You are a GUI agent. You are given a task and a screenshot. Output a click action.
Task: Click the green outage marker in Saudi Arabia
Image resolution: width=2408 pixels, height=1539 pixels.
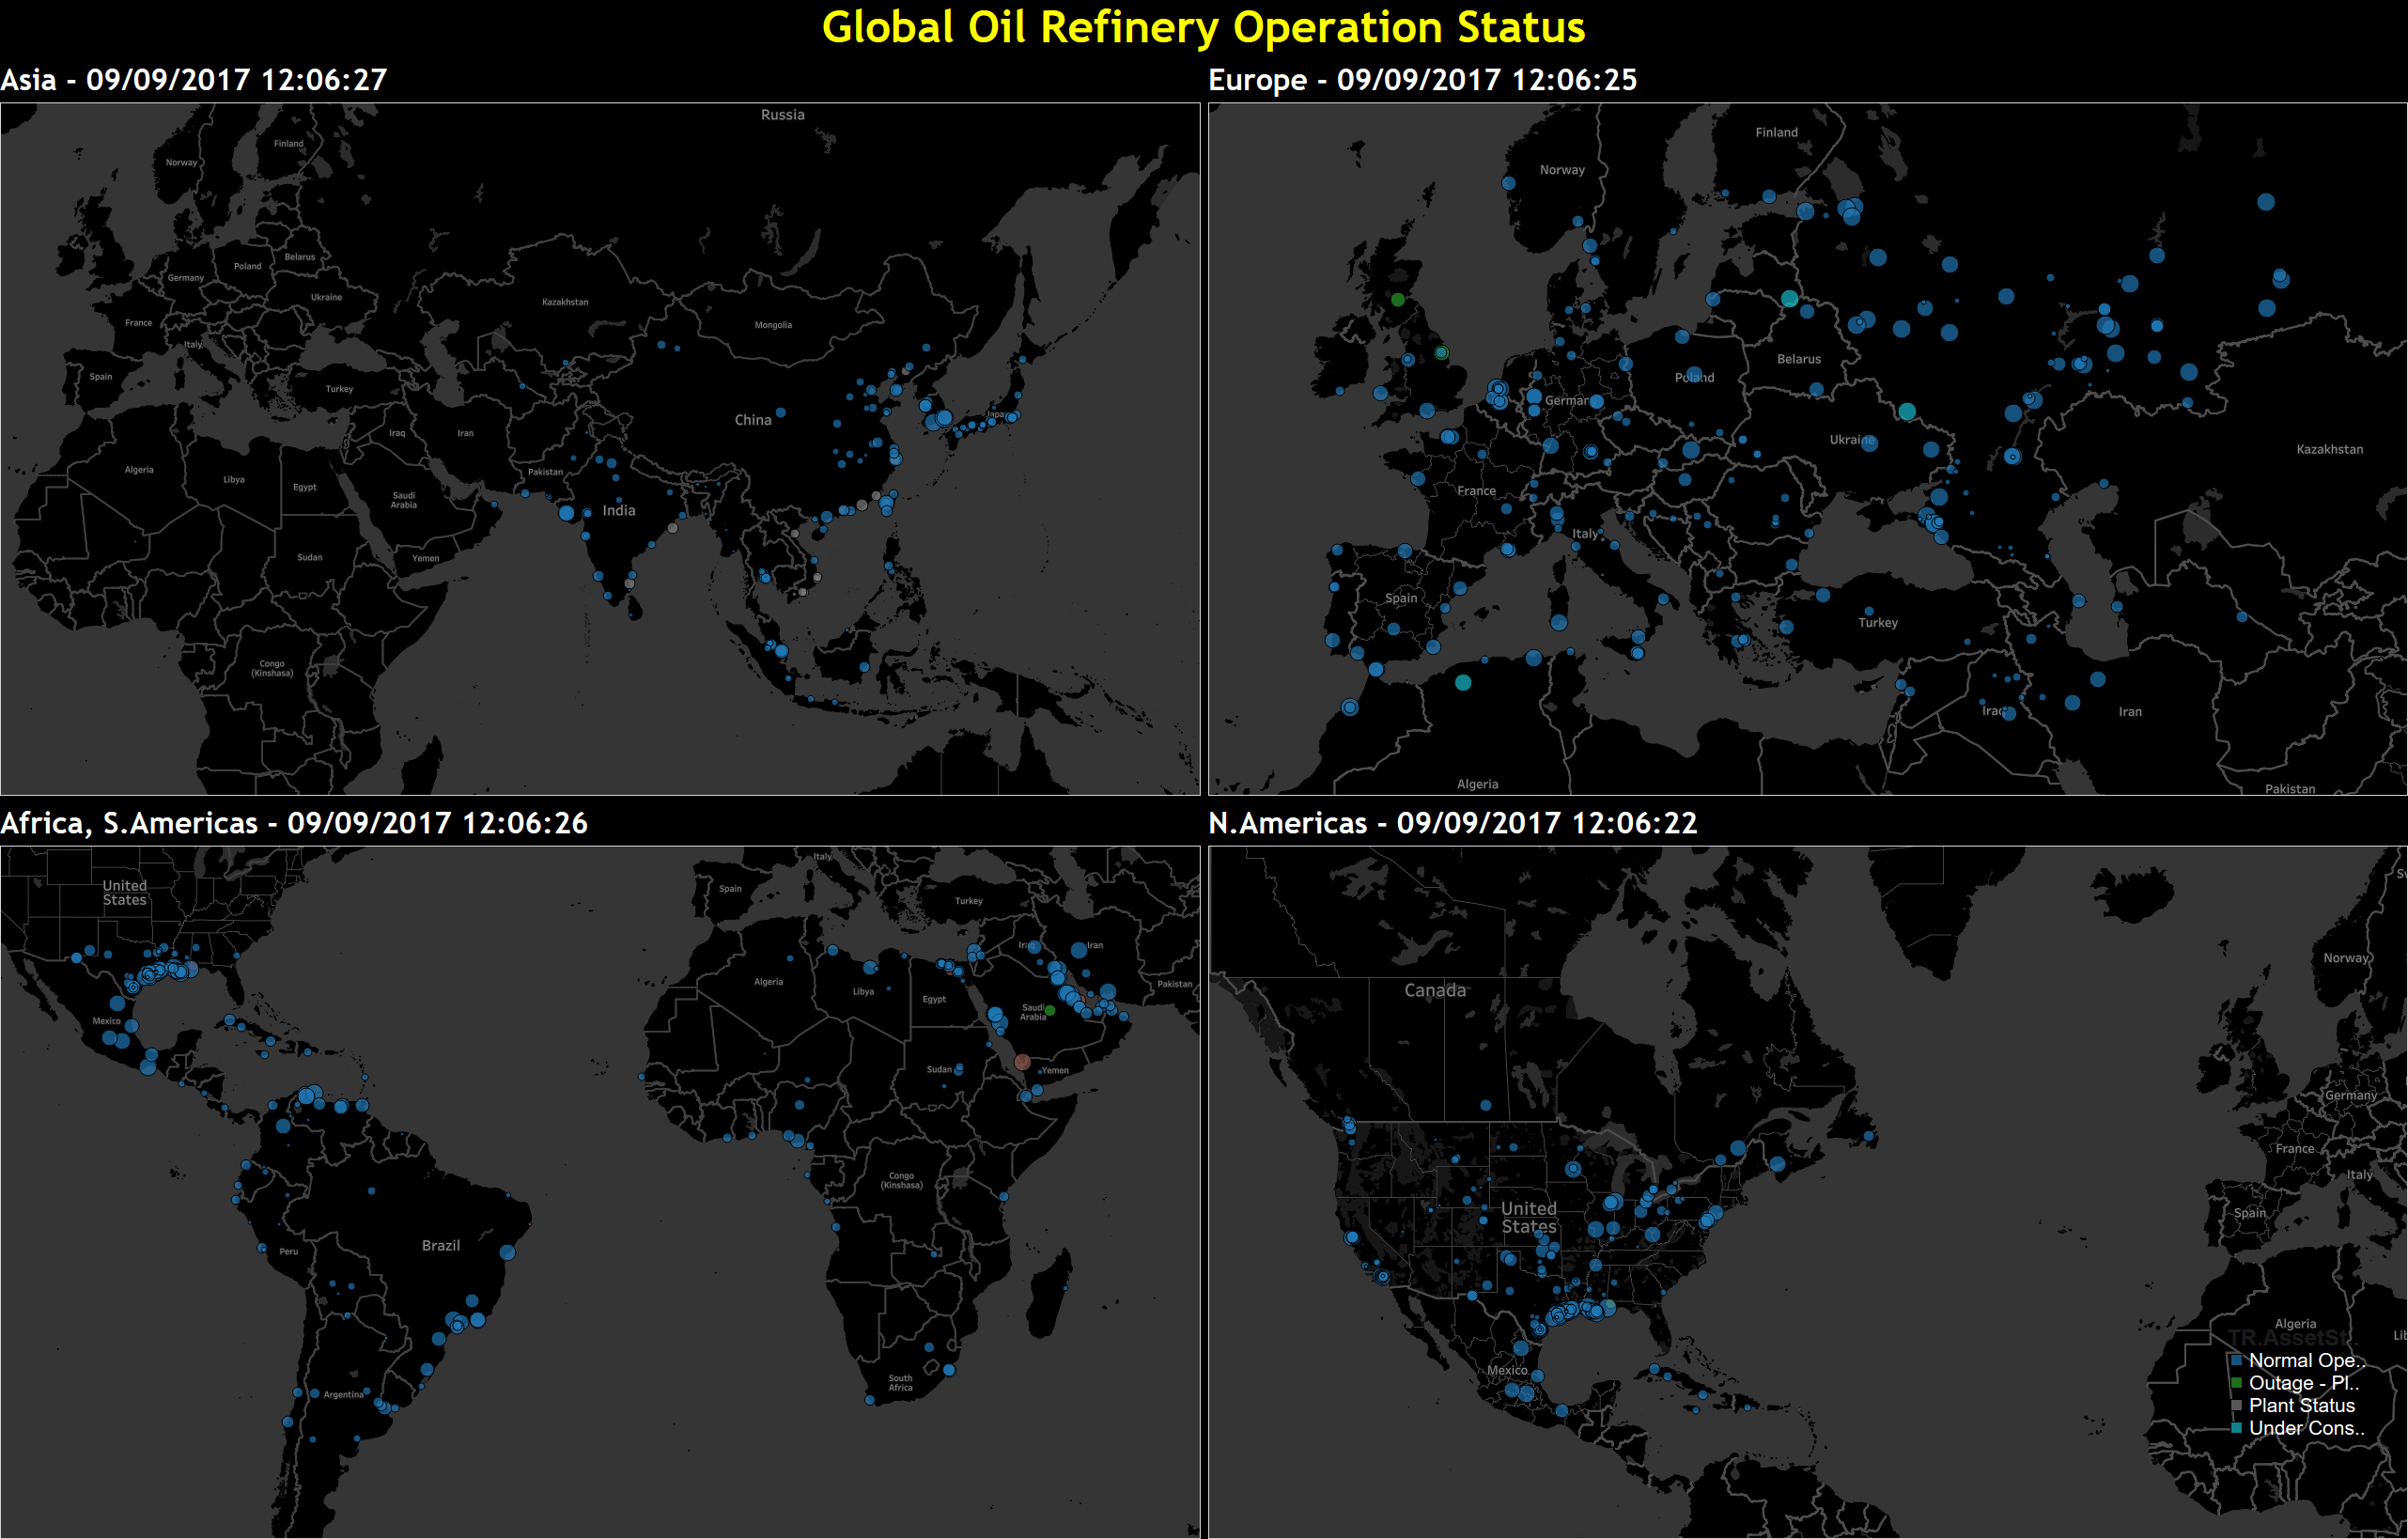point(1050,1011)
